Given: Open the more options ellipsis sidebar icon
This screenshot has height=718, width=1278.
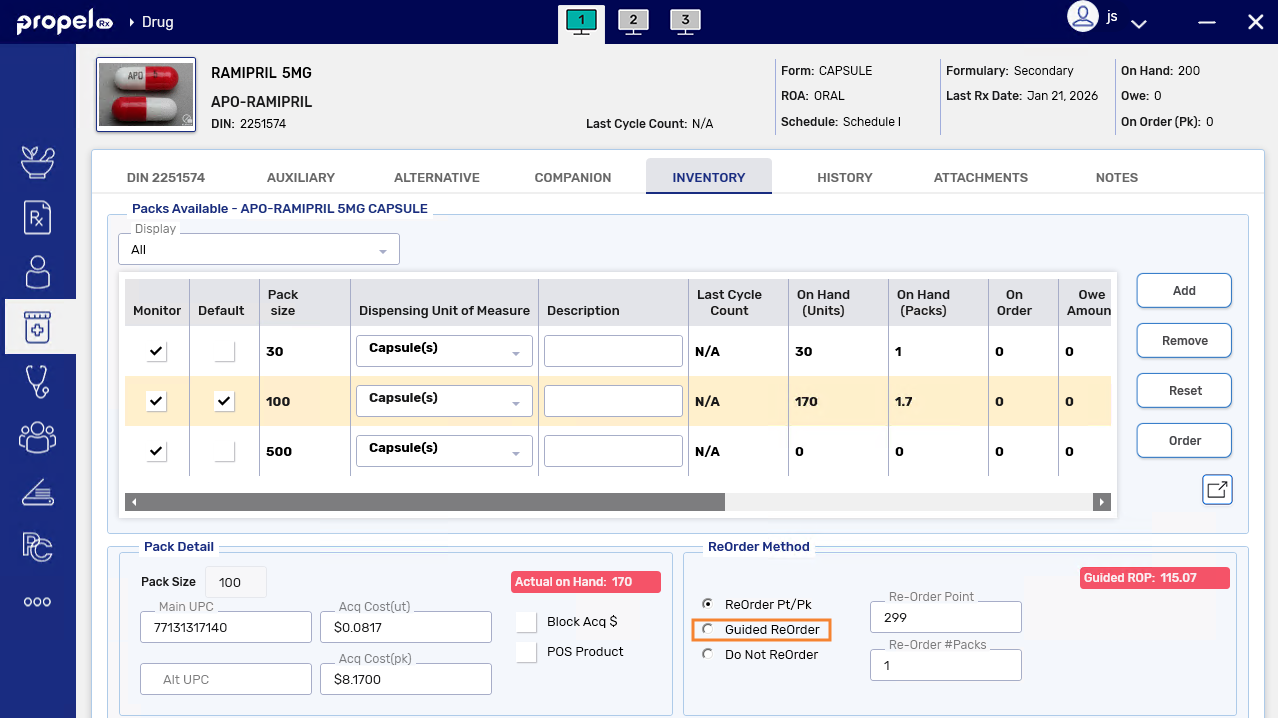Looking at the screenshot, I should point(37,602).
